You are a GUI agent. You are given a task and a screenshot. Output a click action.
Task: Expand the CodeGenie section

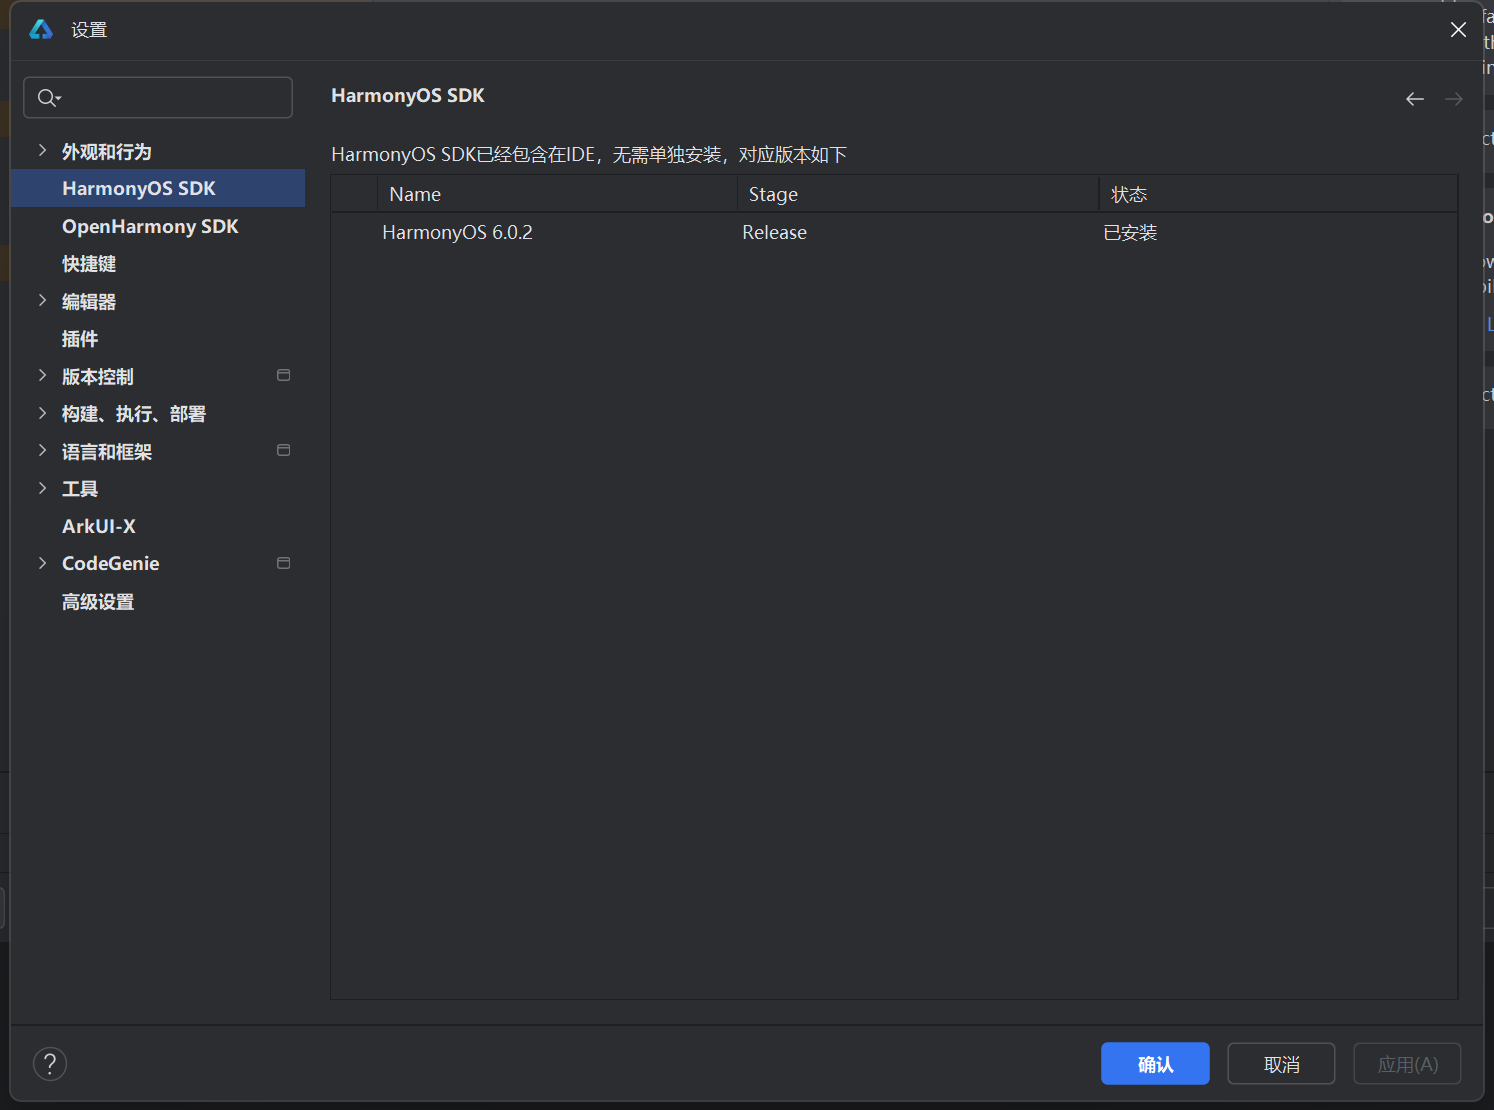point(42,563)
